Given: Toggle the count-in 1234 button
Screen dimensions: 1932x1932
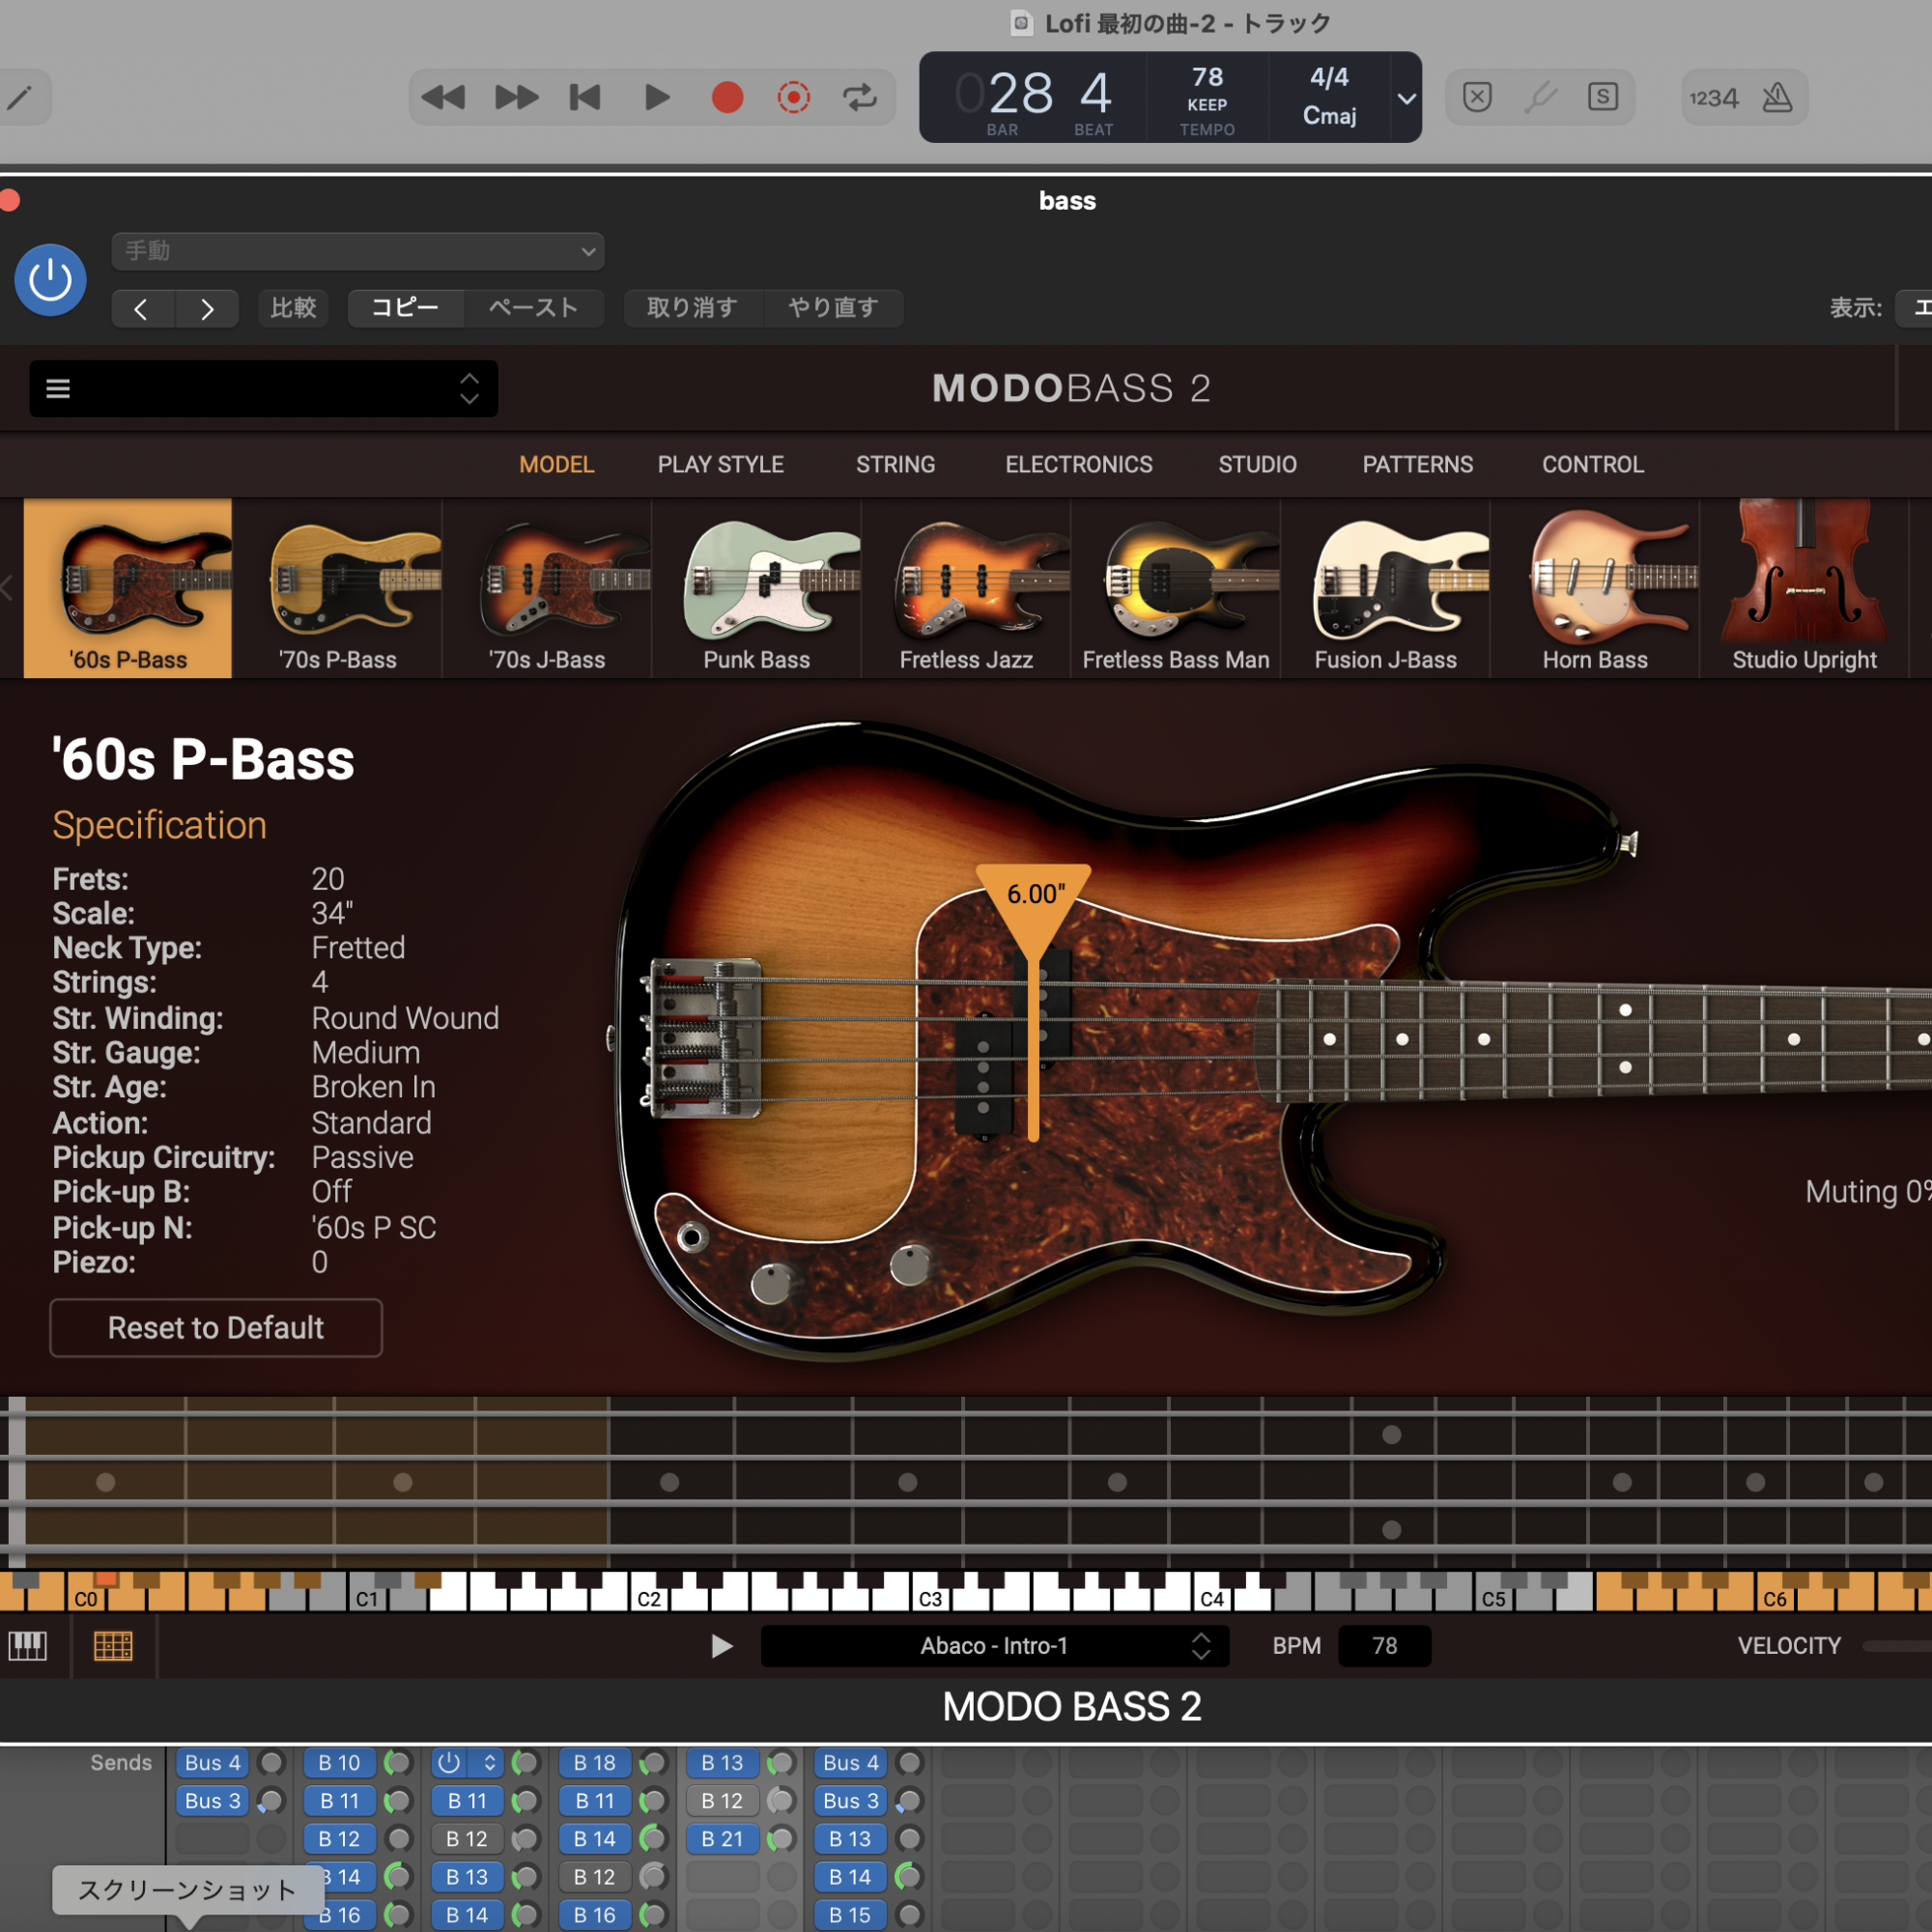Looking at the screenshot, I should pos(1714,98).
